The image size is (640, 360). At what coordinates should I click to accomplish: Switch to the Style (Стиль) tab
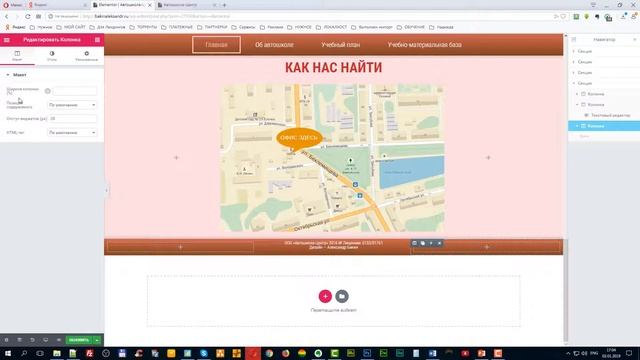click(x=52, y=56)
